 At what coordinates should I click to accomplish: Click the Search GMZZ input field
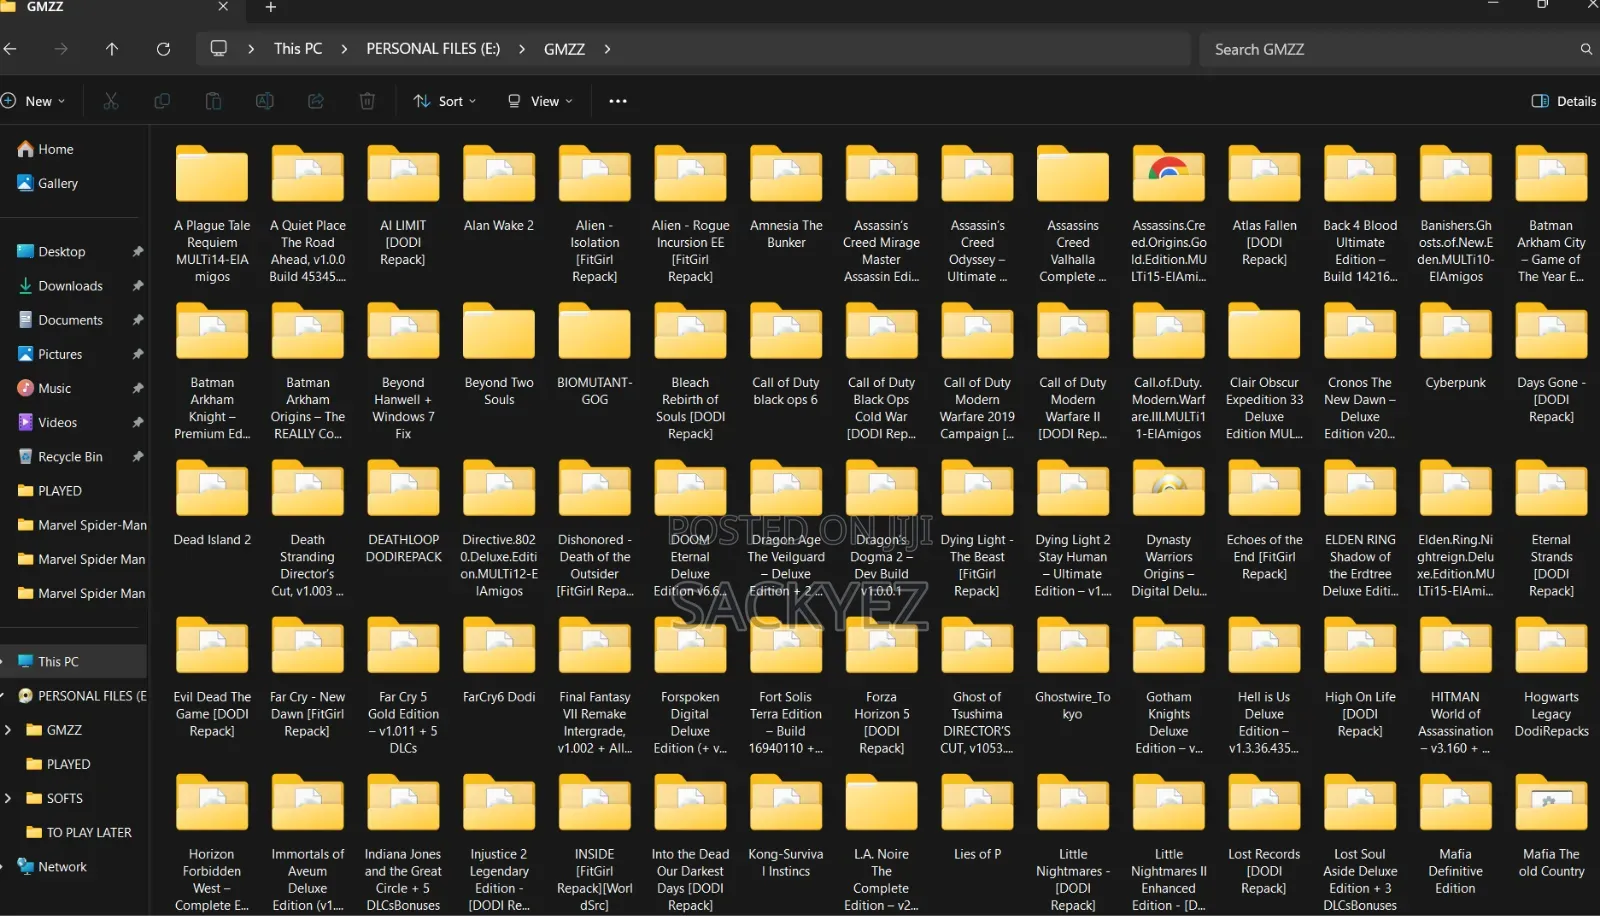pyautogui.click(x=1398, y=49)
